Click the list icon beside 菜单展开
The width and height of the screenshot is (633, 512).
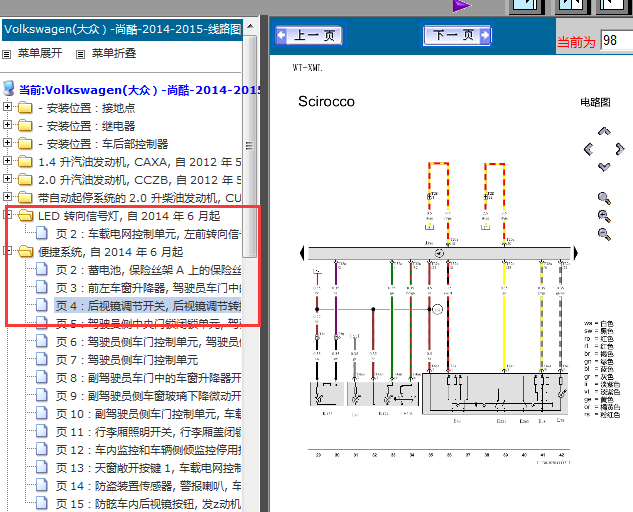(x=6, y=54)
